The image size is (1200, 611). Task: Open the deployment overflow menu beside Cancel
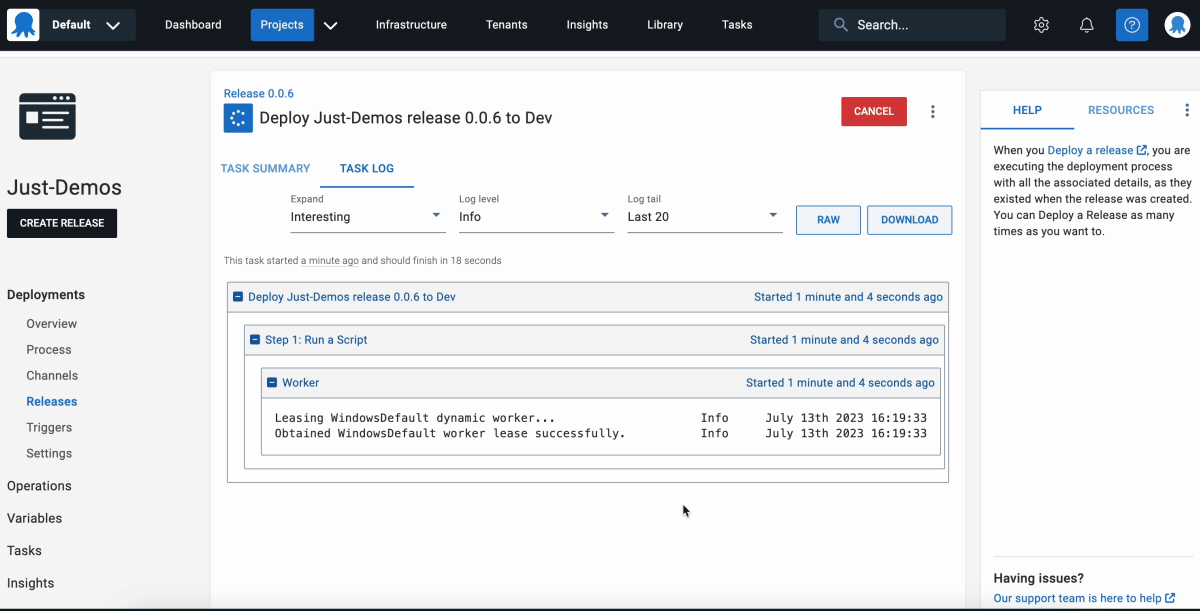(x=933, y=112)
